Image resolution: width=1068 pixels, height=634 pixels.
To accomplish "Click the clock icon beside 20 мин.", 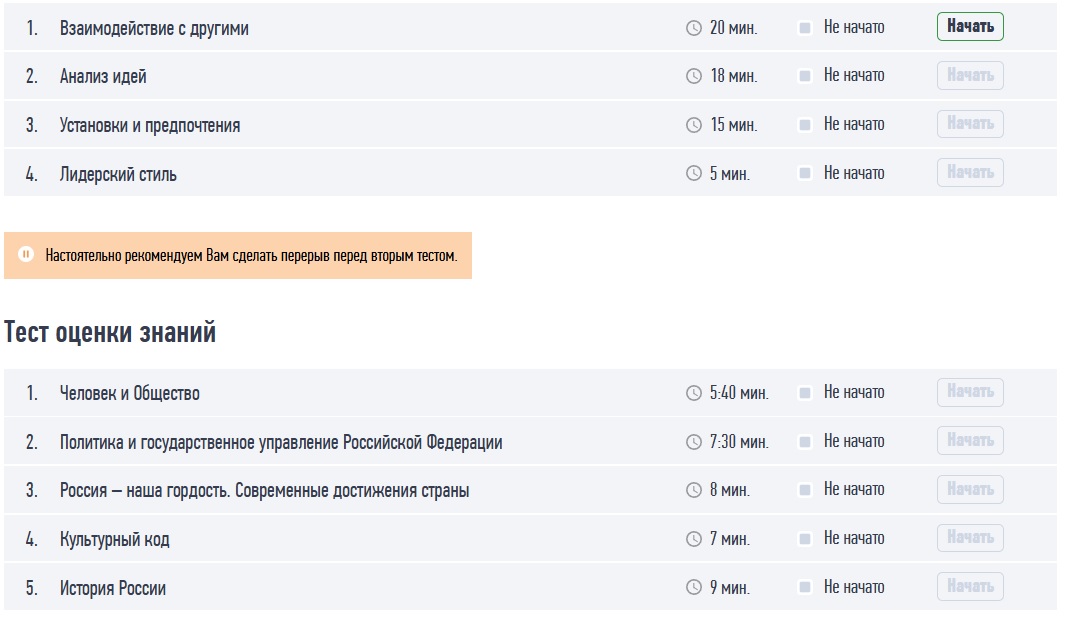I will pos(694,28).
